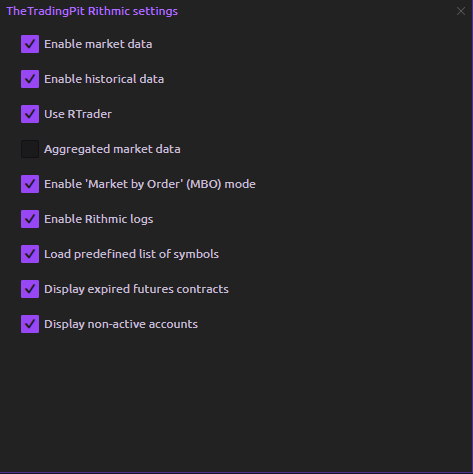Disable the Use RTrader checkbox

[x=30, y=114]
